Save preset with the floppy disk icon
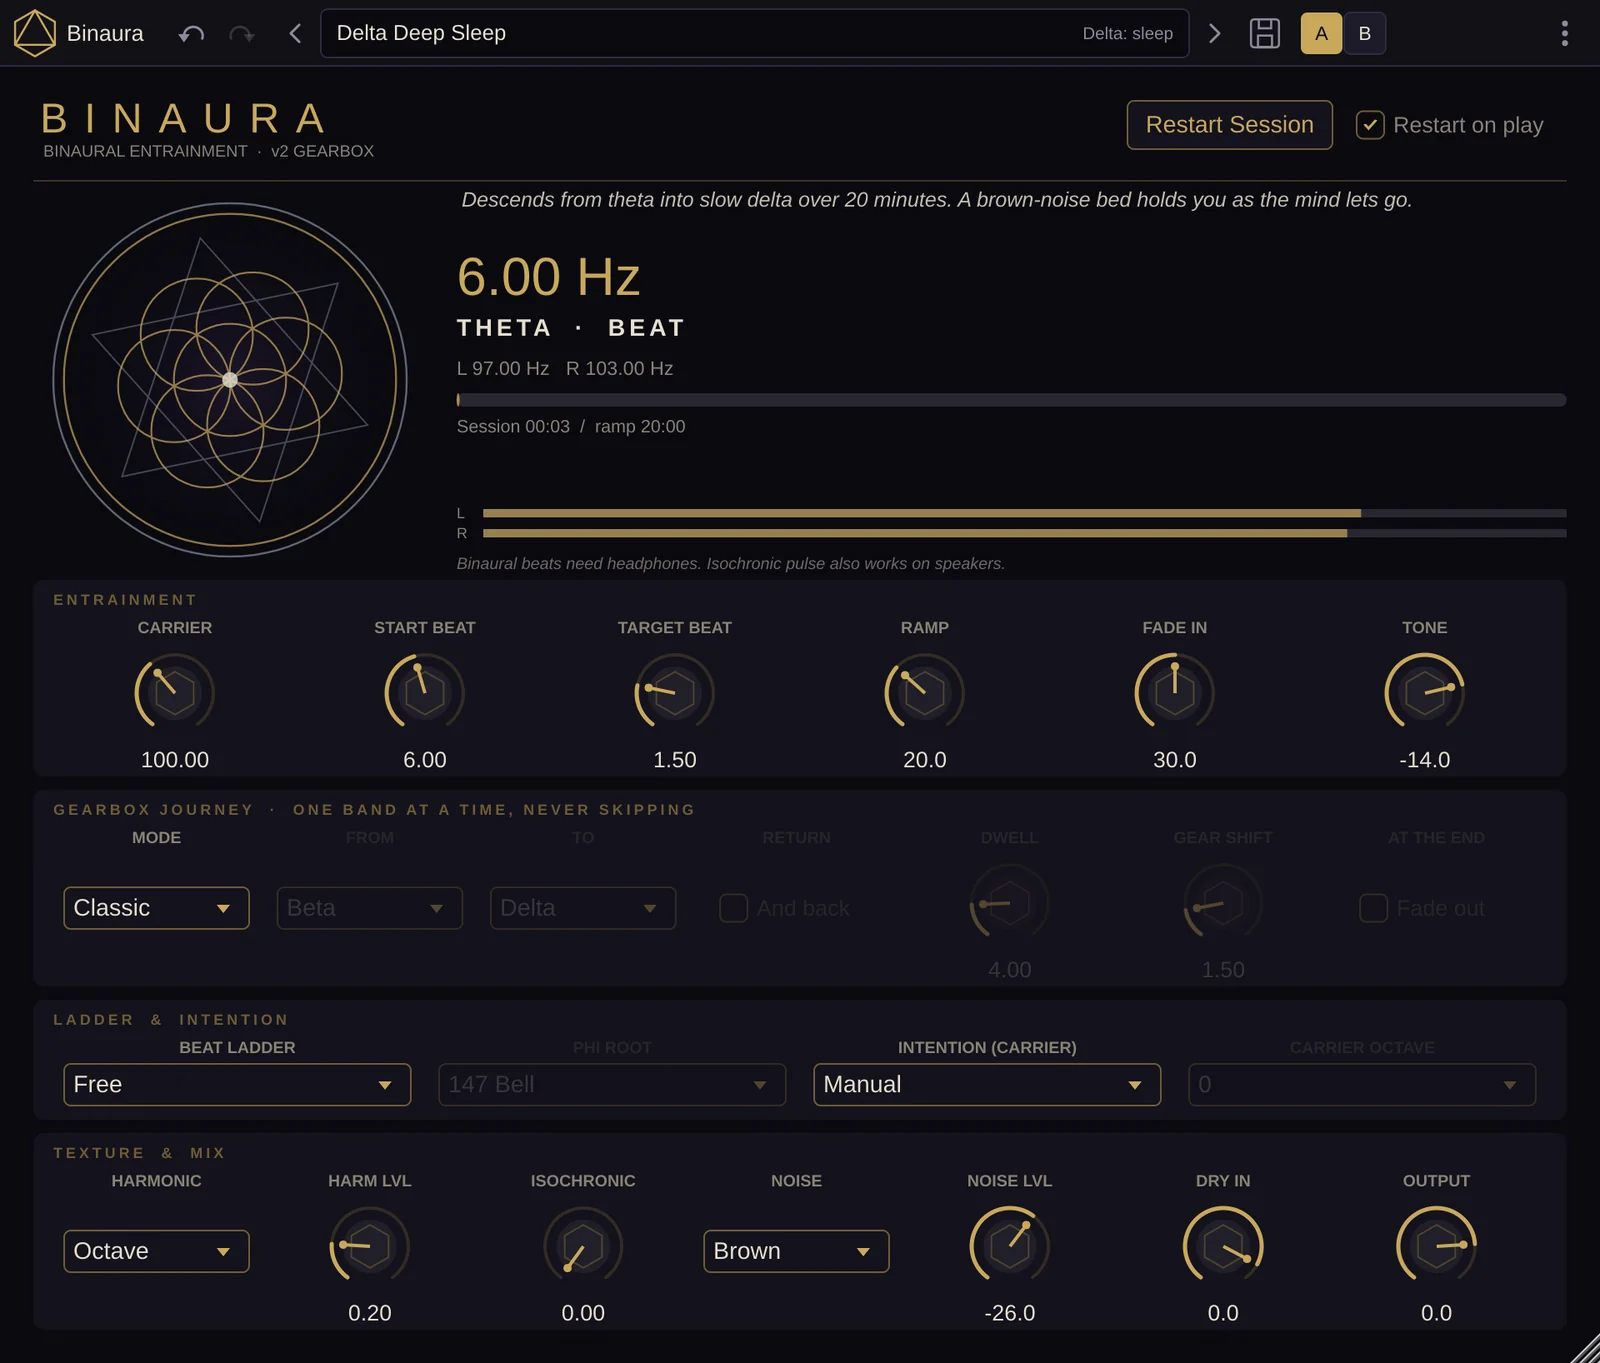1600x1363 pixels. click(x=1265, y=33)
